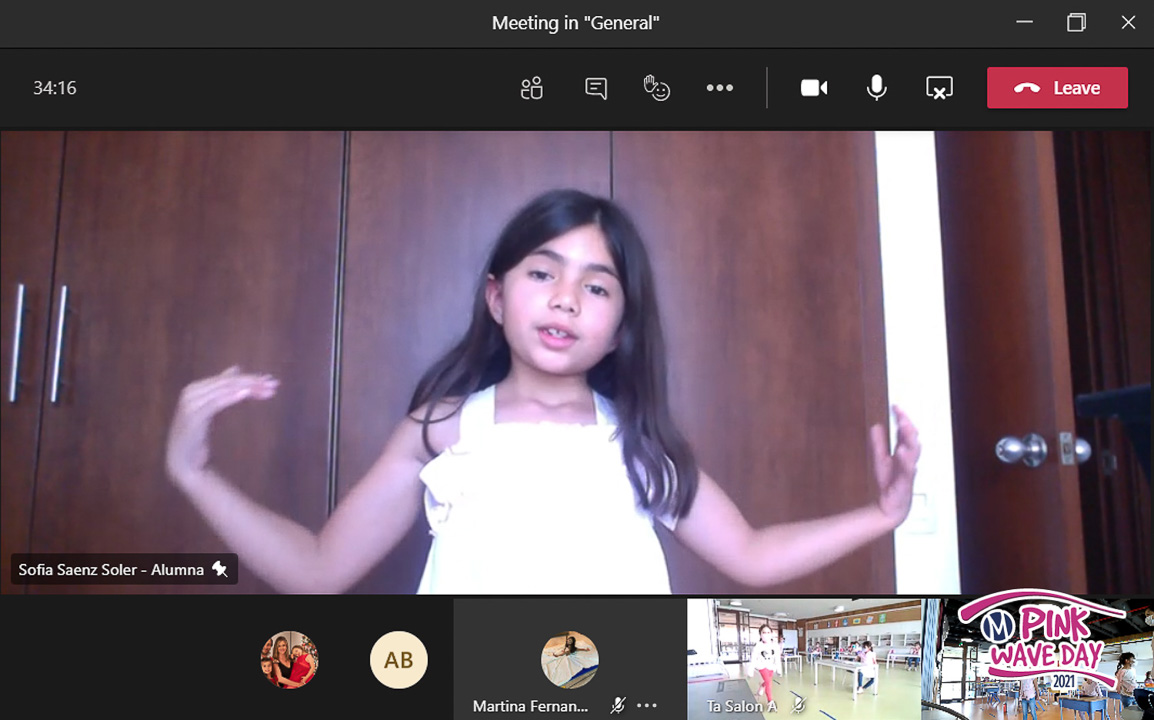Open the participants panel
The image size is (1154, 720).
531,88
